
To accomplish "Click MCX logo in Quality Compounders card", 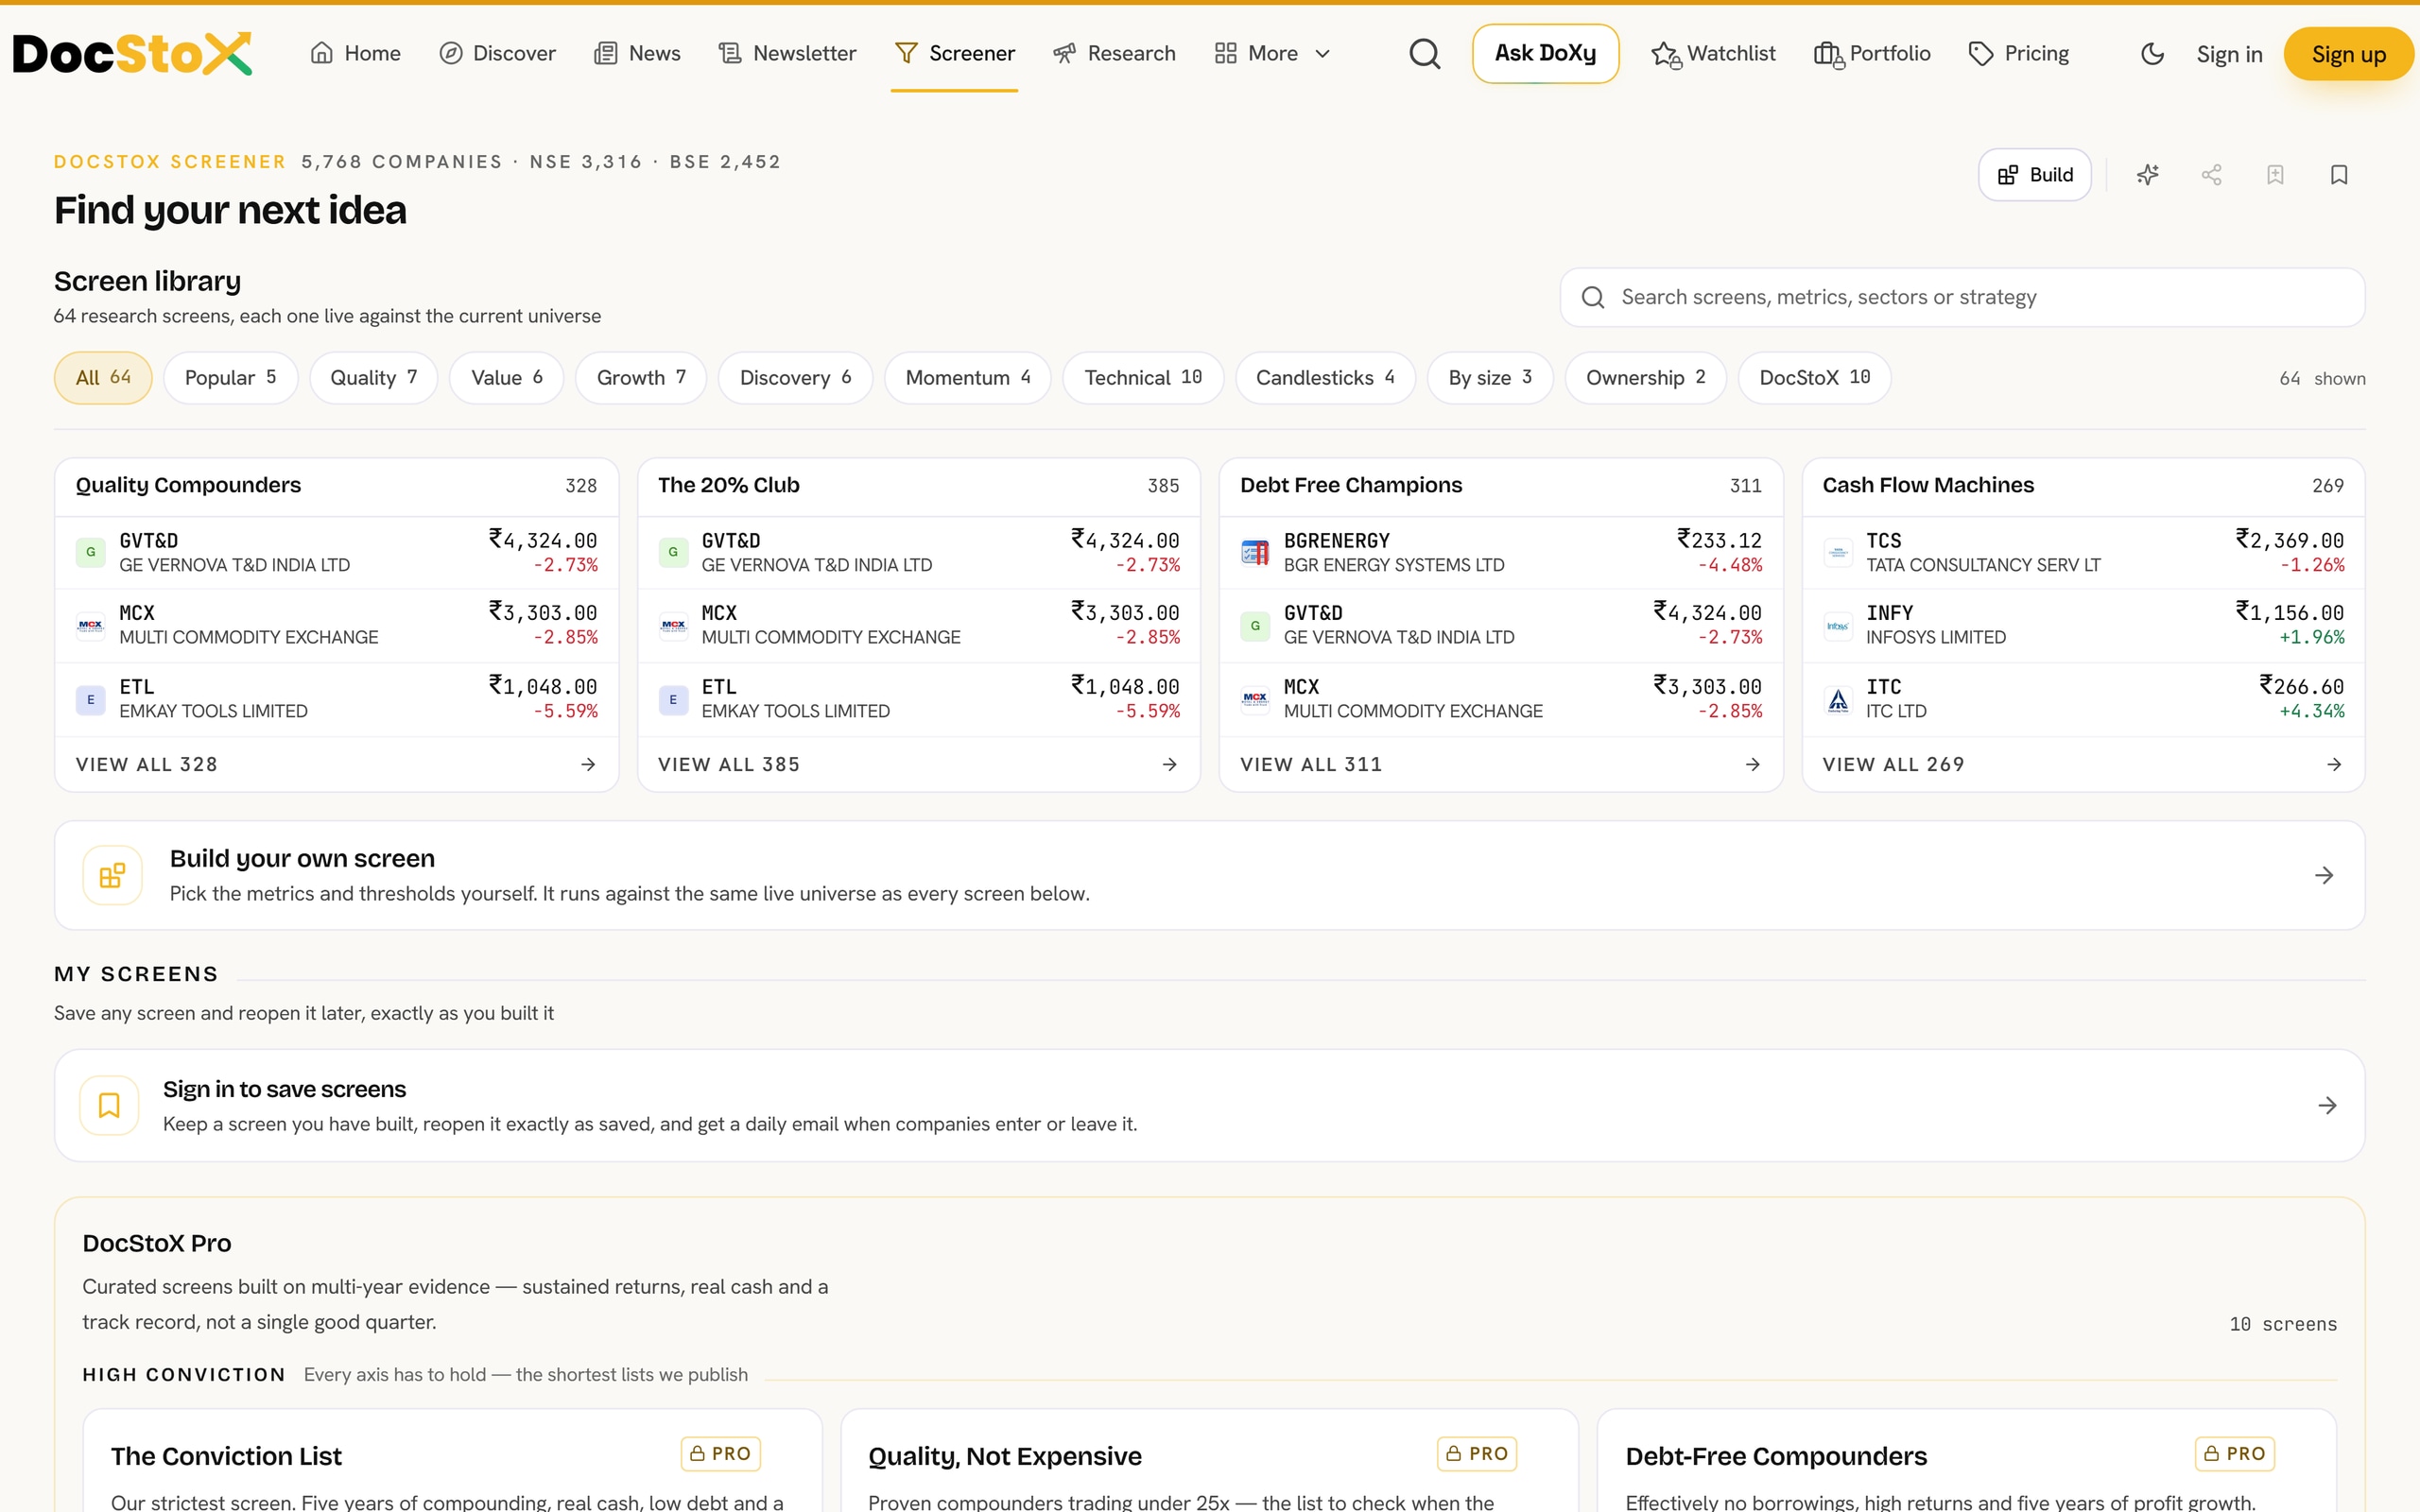I will click(x=91, y=626).
